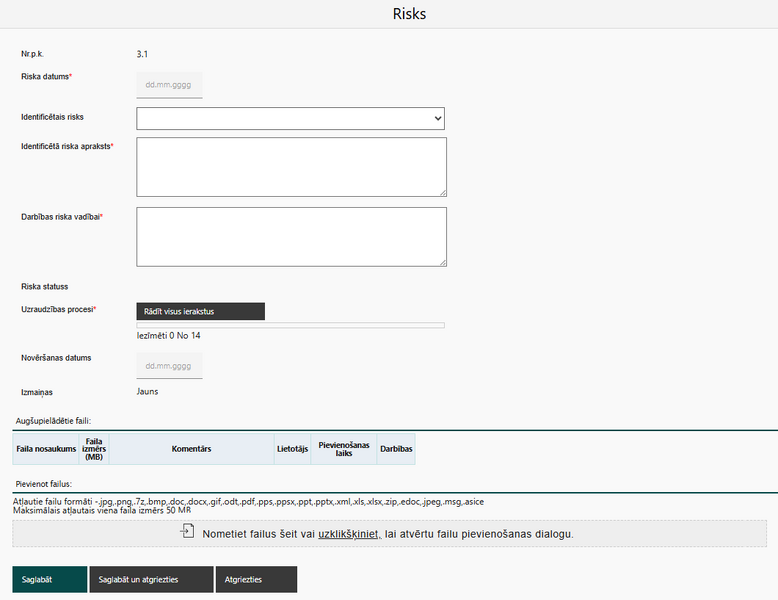
Task: Select the Lietotājs column header
Action: (x=292, y=449)
